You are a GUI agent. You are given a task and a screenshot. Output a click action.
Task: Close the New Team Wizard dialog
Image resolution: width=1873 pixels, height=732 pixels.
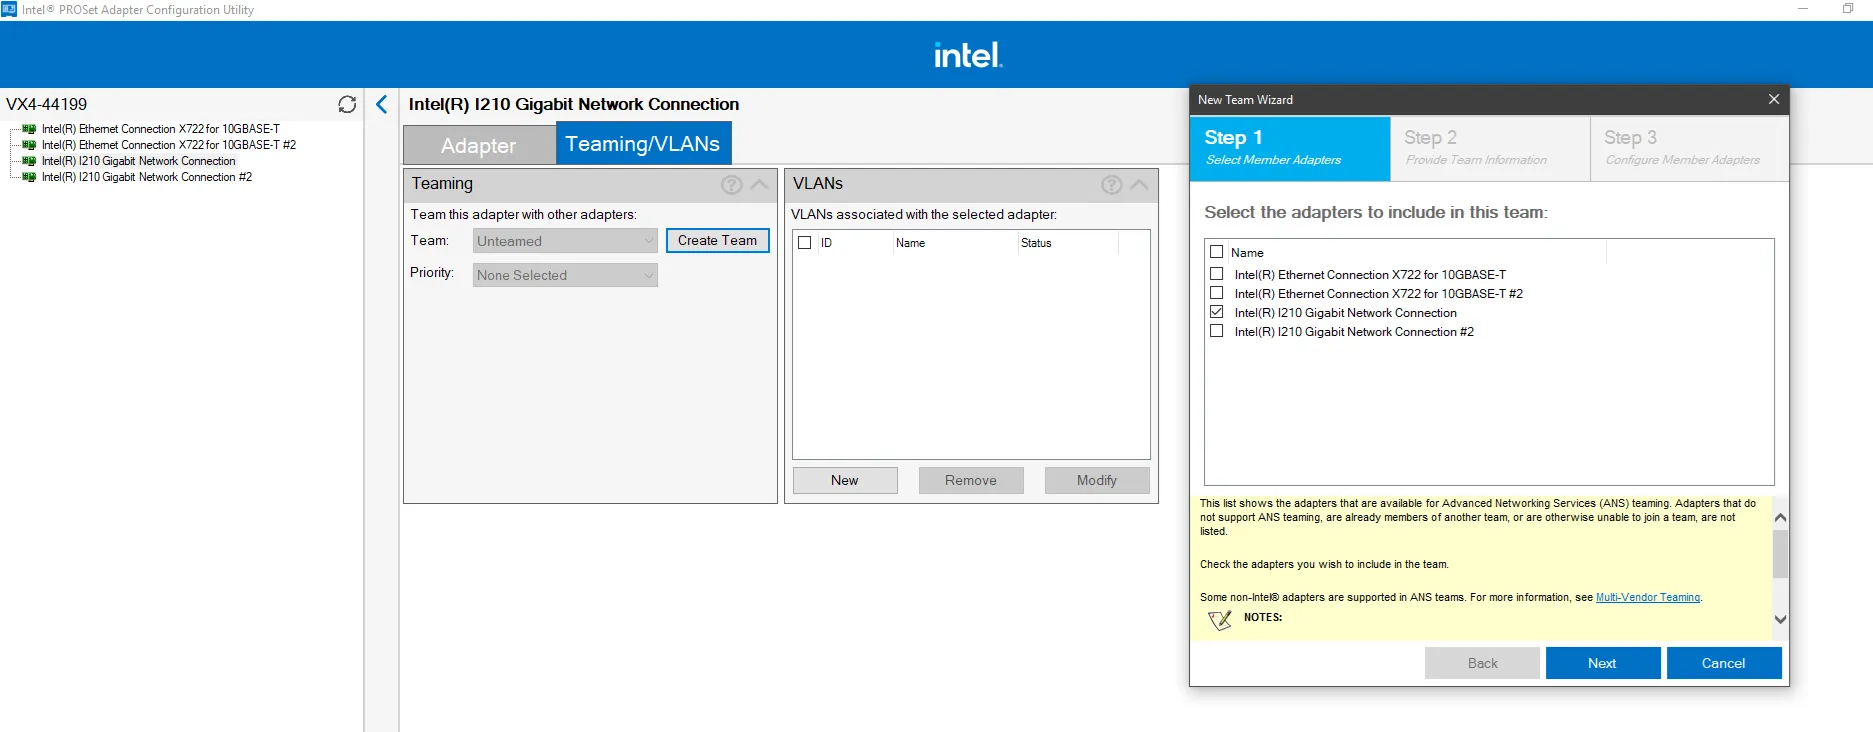click(1773, 99)
